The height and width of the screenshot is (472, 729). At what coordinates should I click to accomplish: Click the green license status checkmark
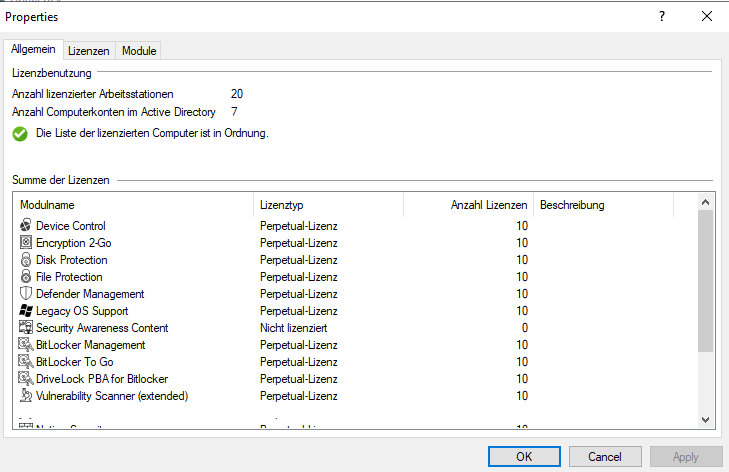click(x=20, y=133)
